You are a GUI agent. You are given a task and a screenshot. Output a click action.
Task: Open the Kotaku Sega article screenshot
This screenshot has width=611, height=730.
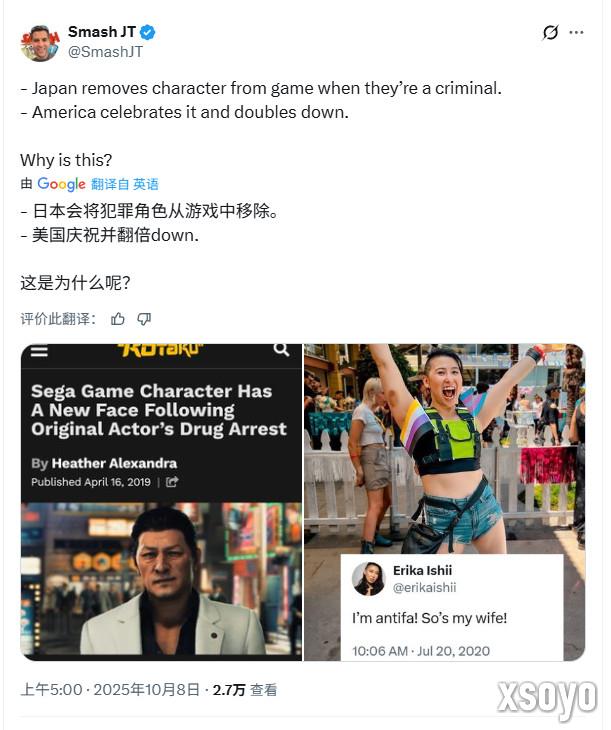pyautogui.click(x=161, y=502)
